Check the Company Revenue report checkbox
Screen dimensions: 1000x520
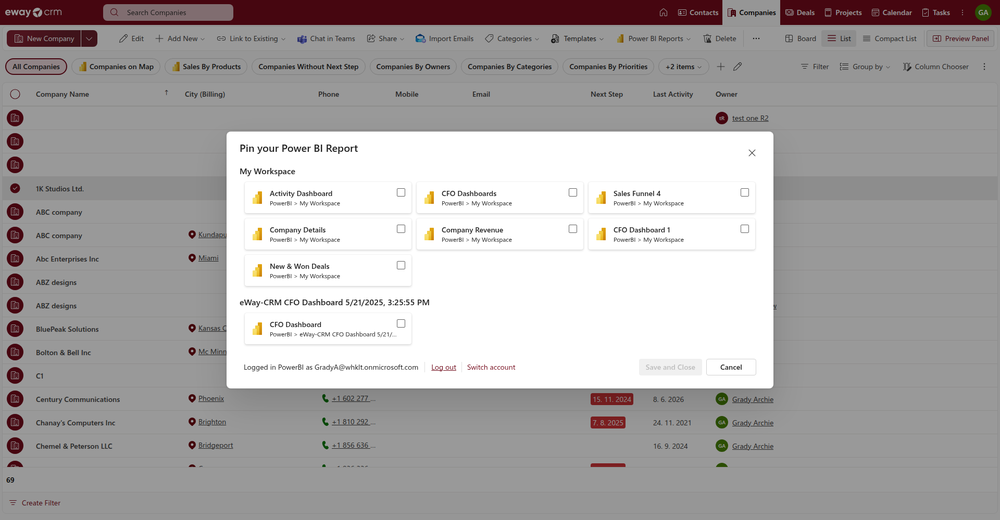pyautogui.click(x=573, y=229)
